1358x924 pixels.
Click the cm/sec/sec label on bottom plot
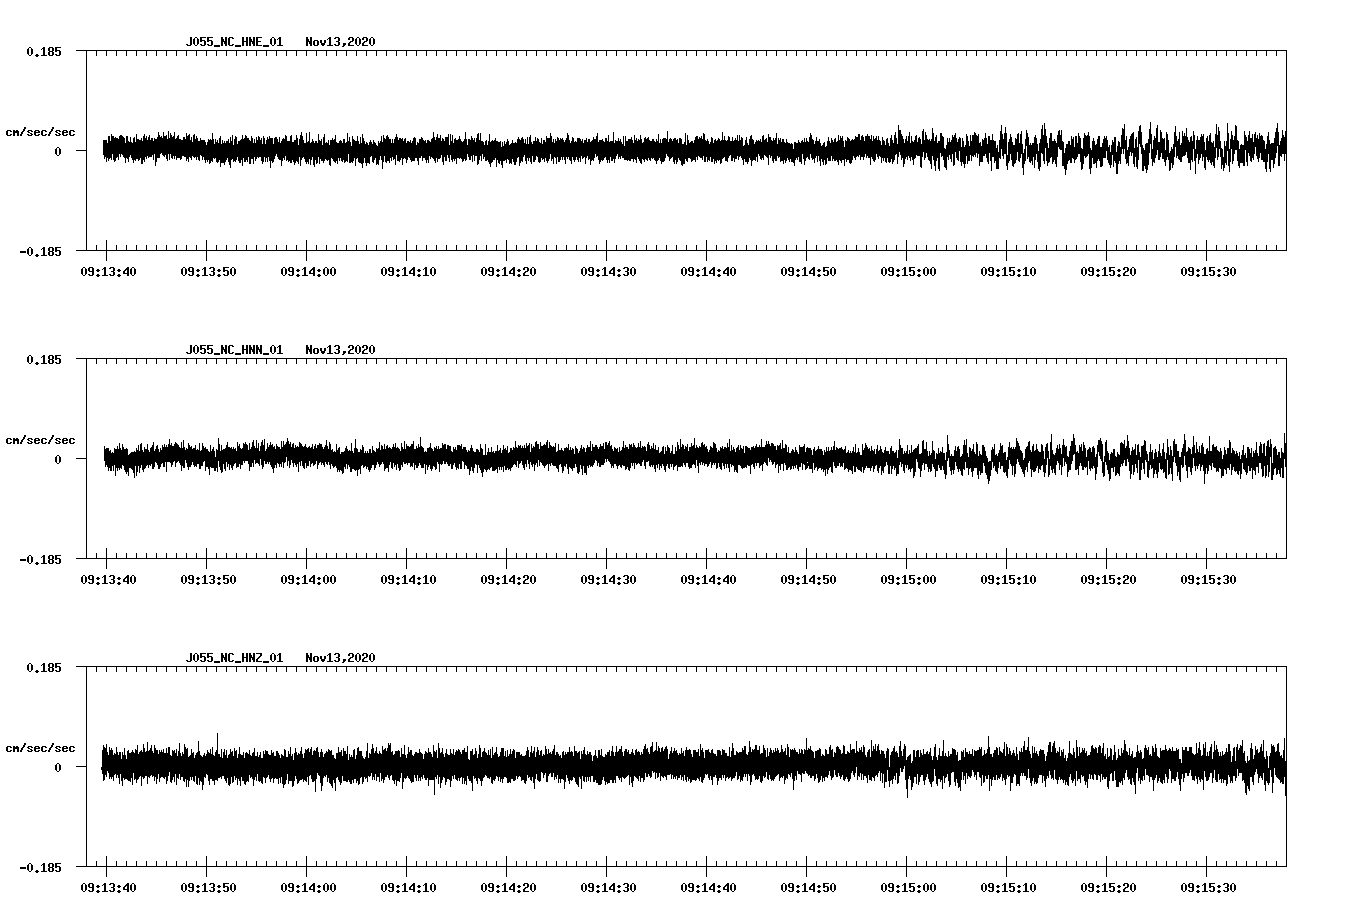pyautogui.click(x=41, y=747)
